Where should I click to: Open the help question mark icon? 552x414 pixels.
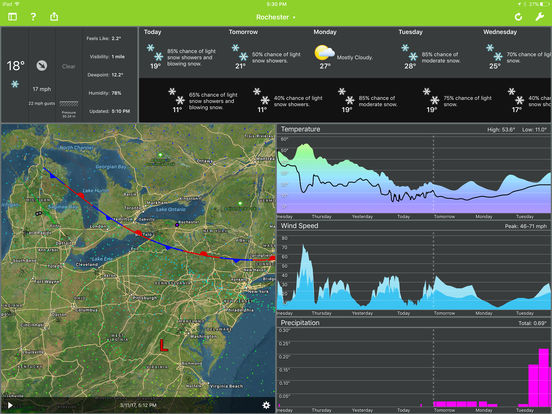pos(33,17)
